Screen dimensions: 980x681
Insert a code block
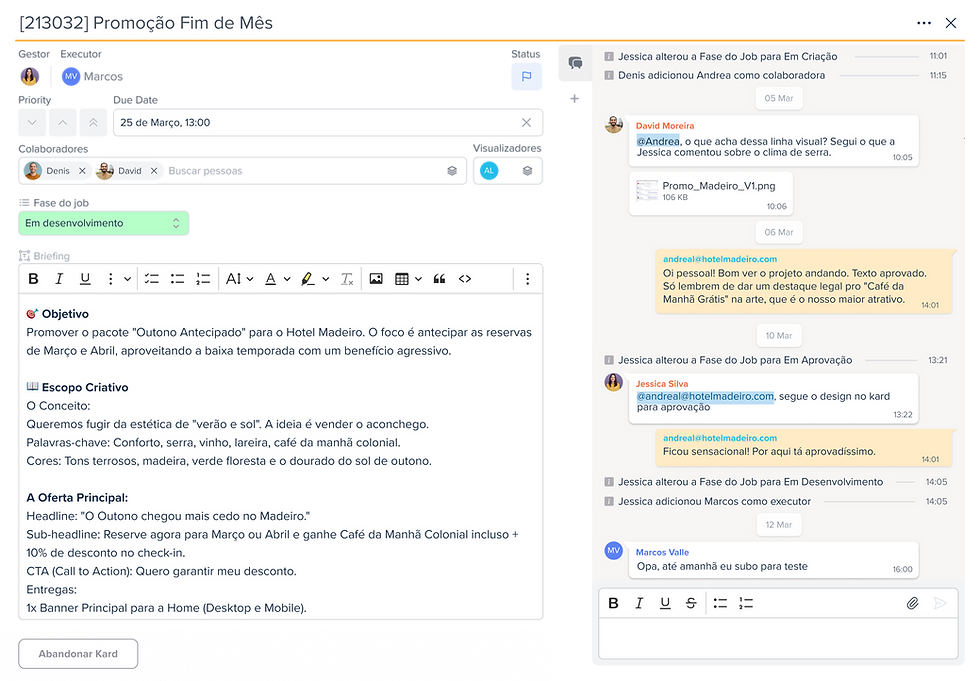point(465,279)
